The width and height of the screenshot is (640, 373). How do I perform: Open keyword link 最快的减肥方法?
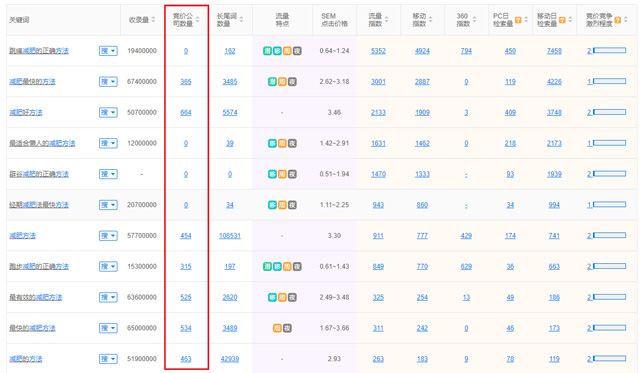(x=32, y=328)
